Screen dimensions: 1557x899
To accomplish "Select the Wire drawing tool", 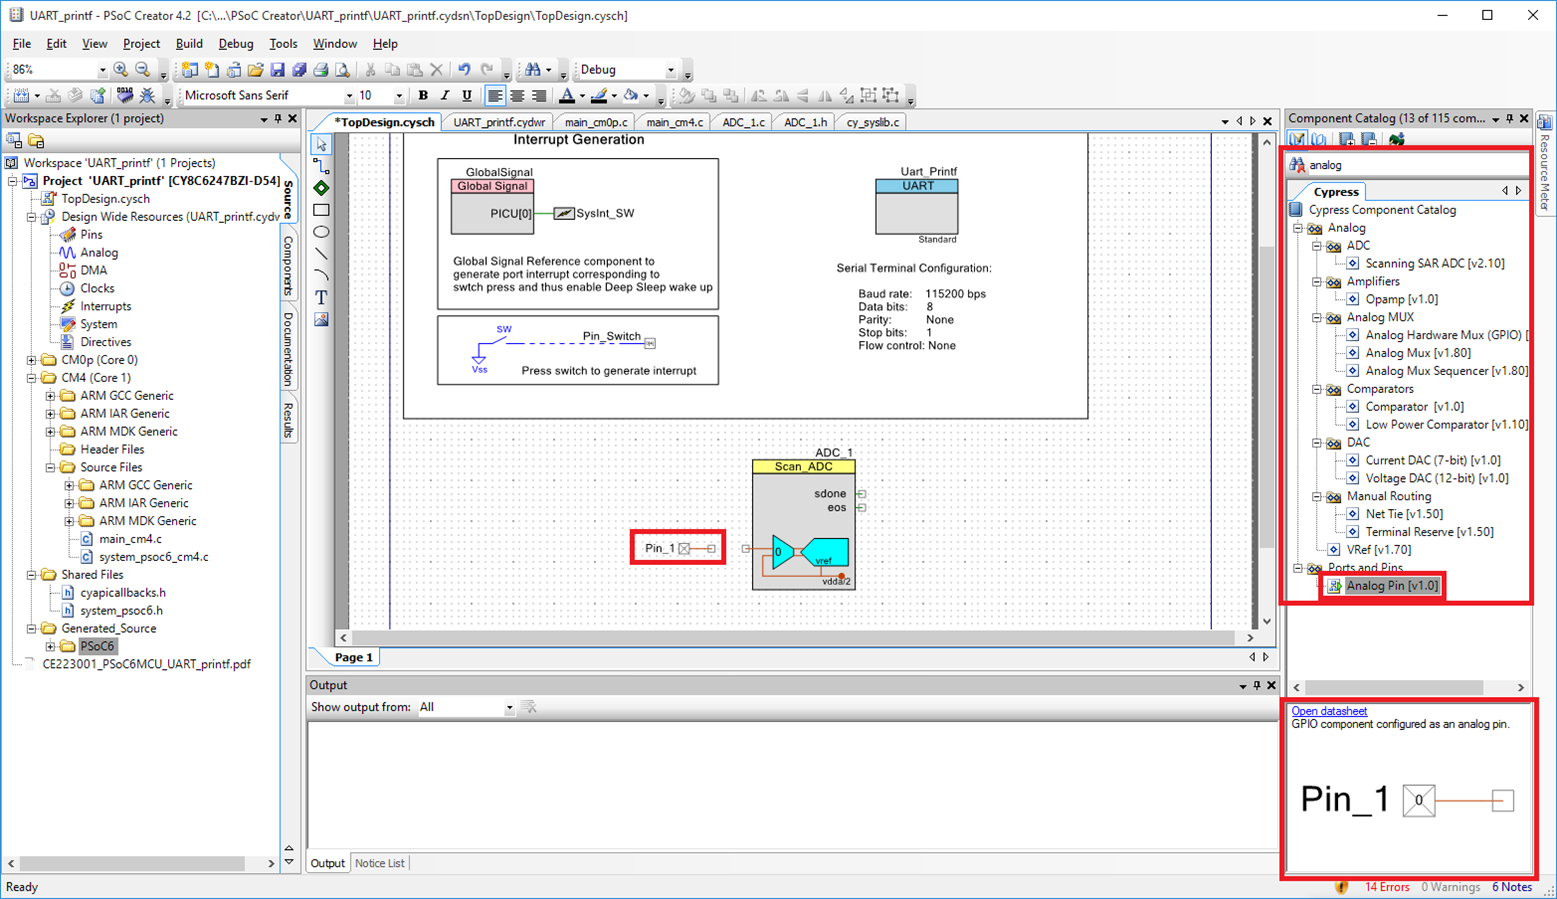I will click(x=321, y=166).
